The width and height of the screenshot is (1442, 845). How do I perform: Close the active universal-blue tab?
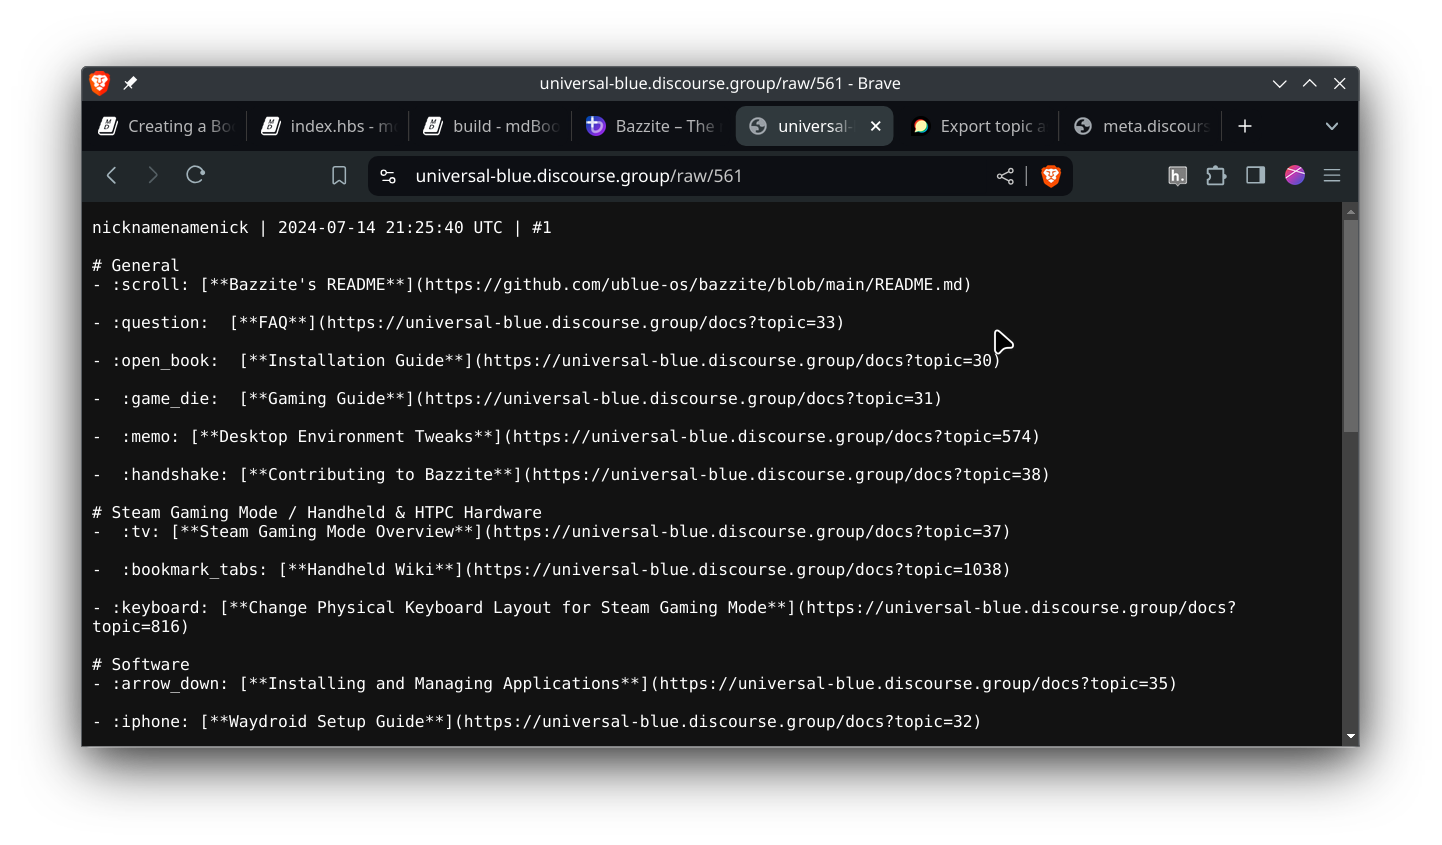pyautogui.click(x=876, y=126)
